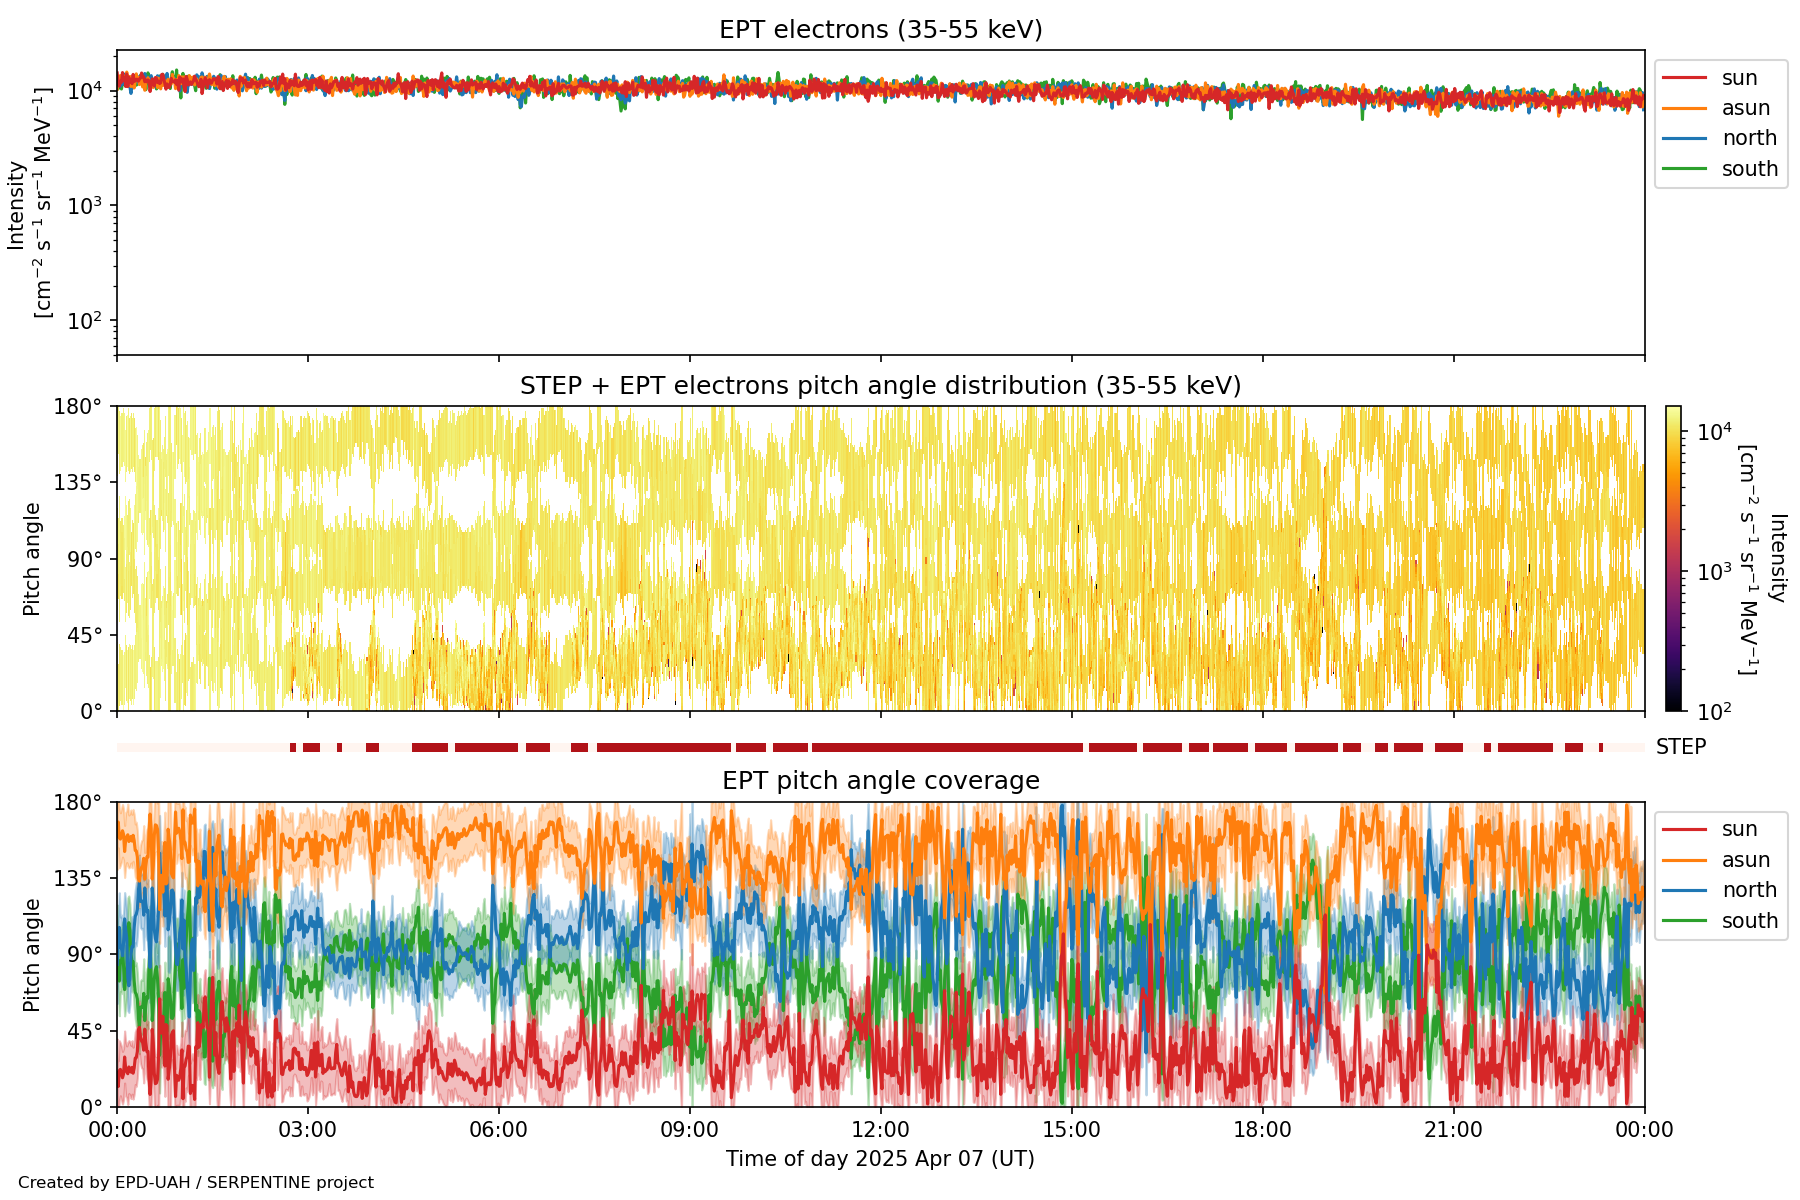The width and height of the screenshot is (1800, 1200).
Task: Click the intensity colorbar gradient
Action: pyautogui.click(x=1673, y=558)
